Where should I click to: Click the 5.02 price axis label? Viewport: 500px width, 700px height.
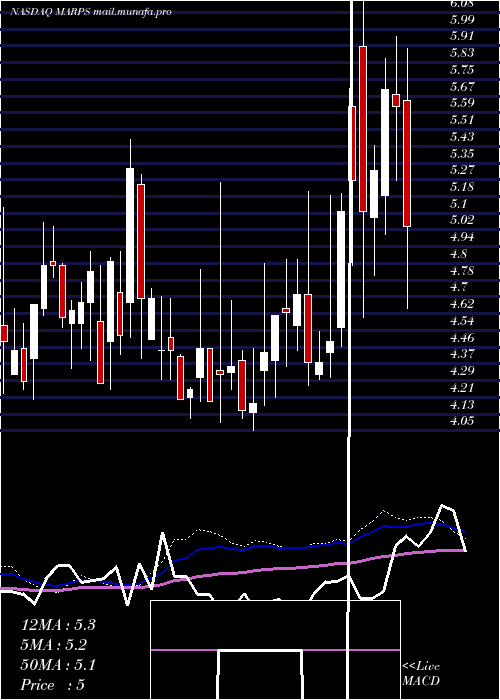coord(462,220)
